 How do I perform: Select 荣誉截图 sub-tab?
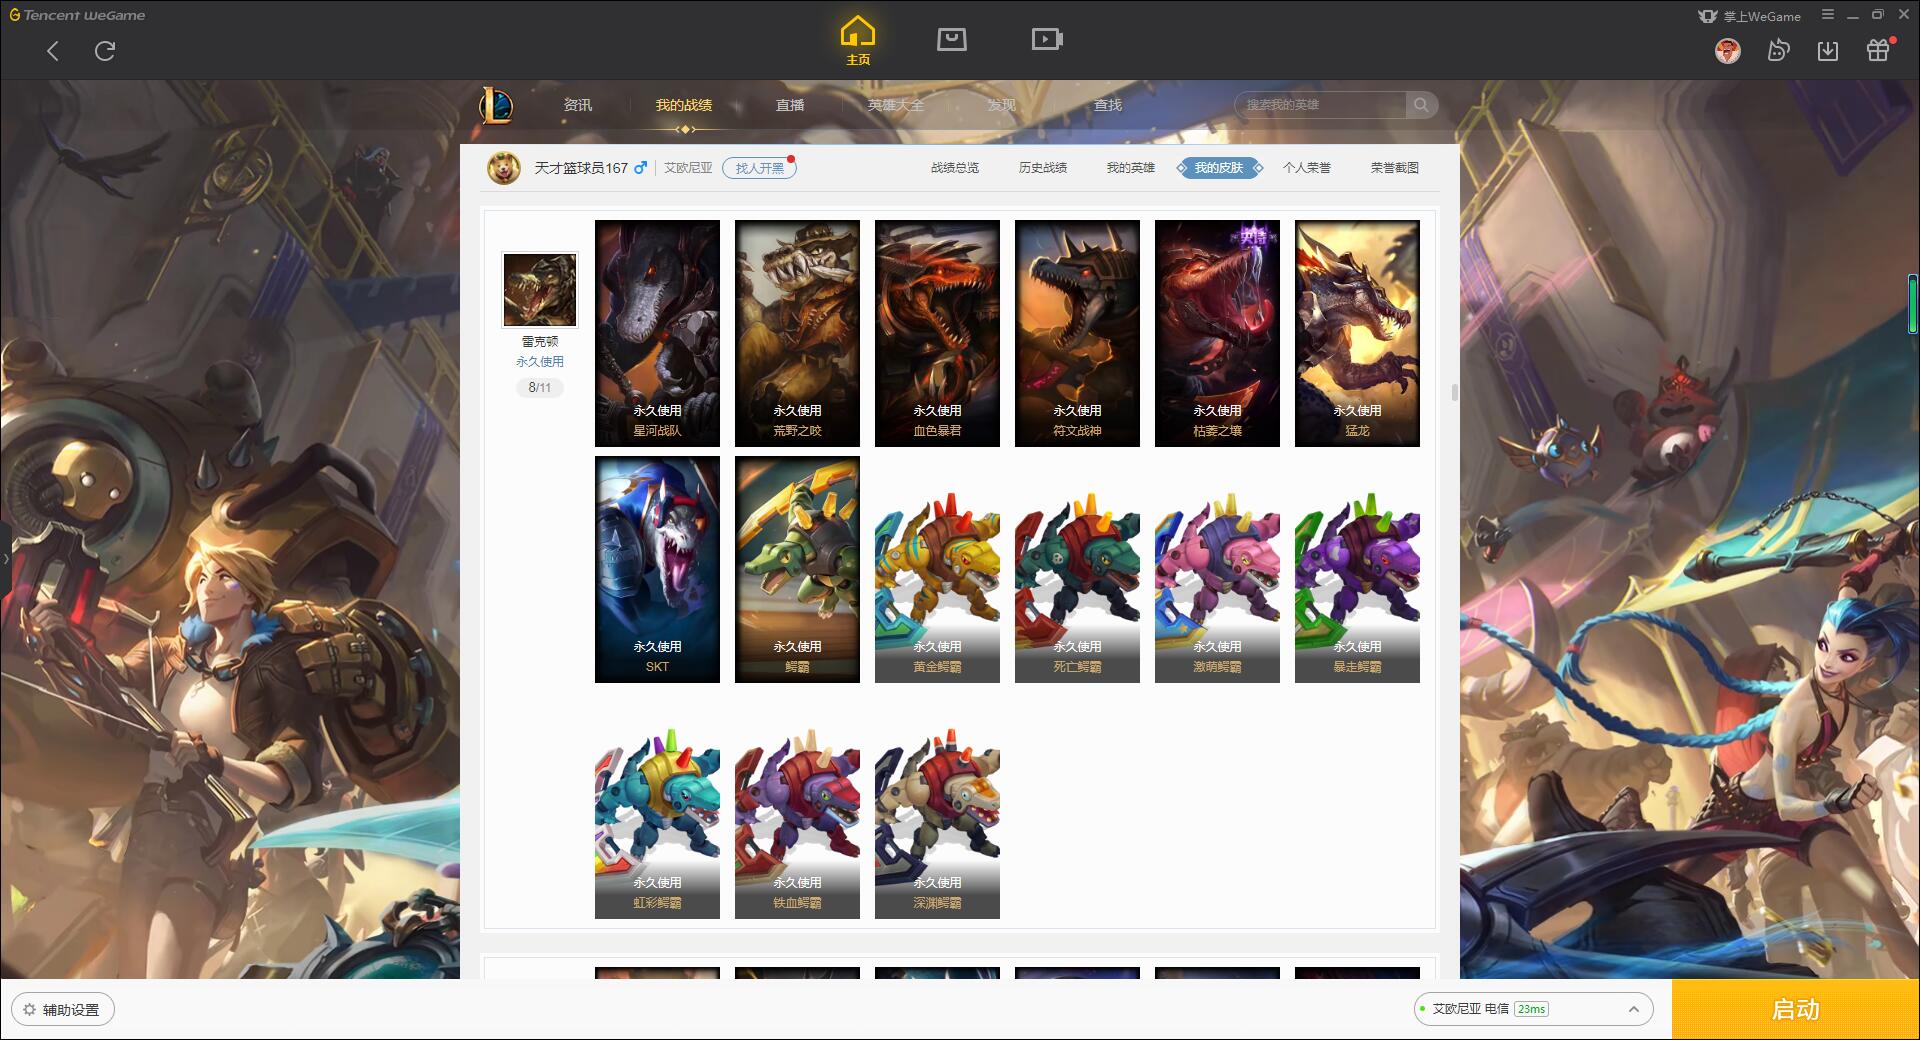click(1395, 168)
